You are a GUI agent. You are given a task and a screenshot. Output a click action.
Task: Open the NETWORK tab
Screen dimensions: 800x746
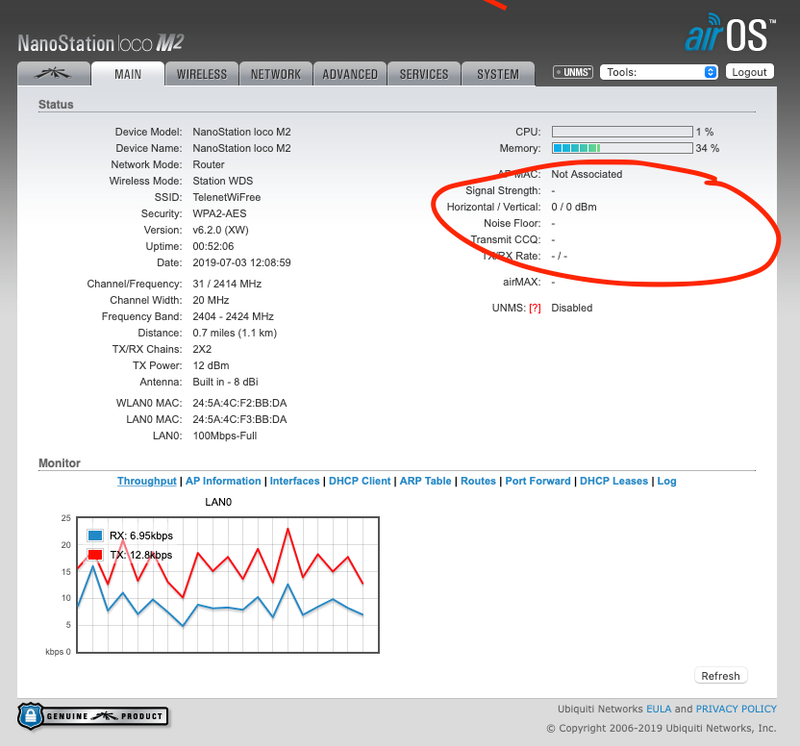276,74
